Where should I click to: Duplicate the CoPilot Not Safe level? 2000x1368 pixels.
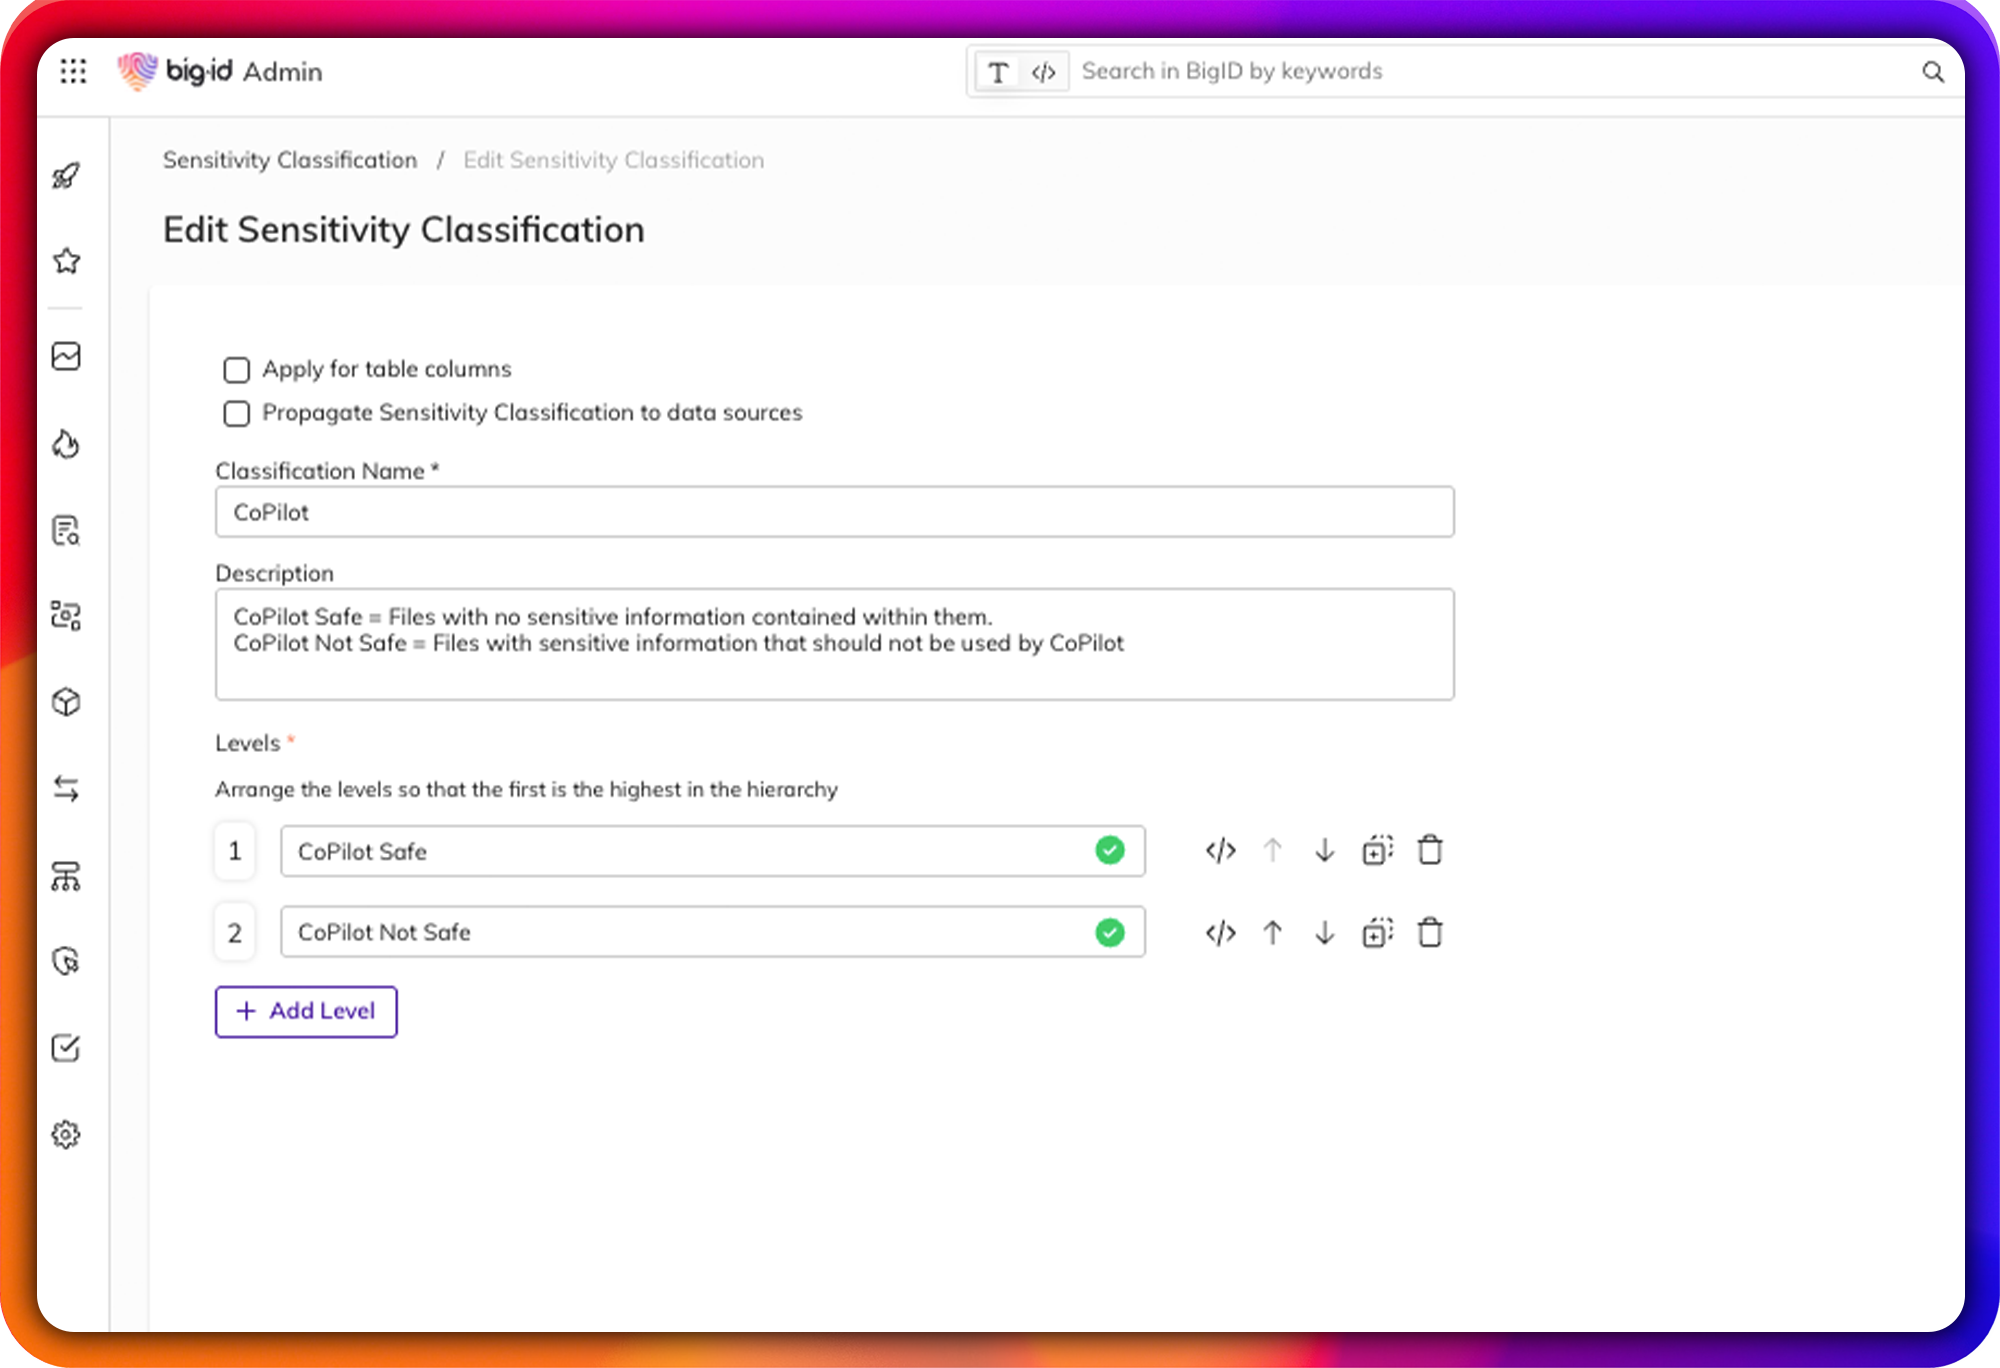click(x=1377, y=932)
